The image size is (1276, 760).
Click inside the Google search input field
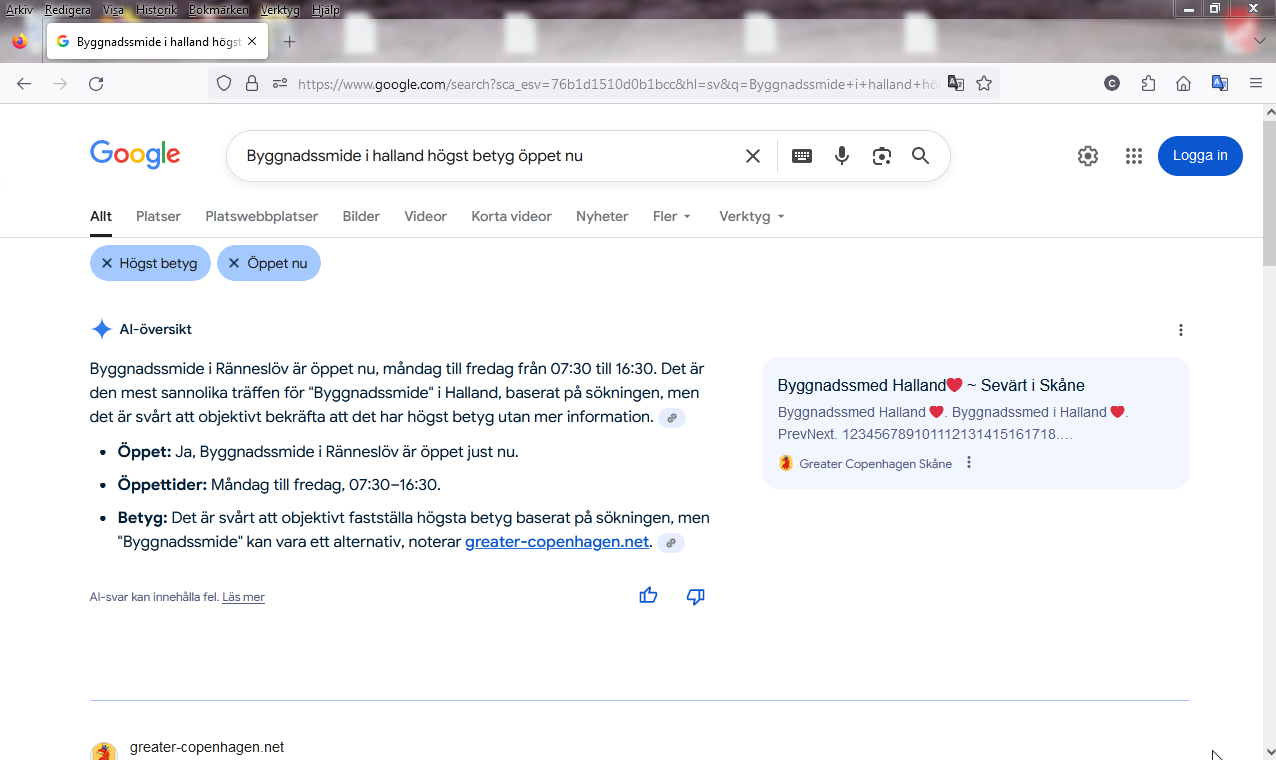click(480, 156)
